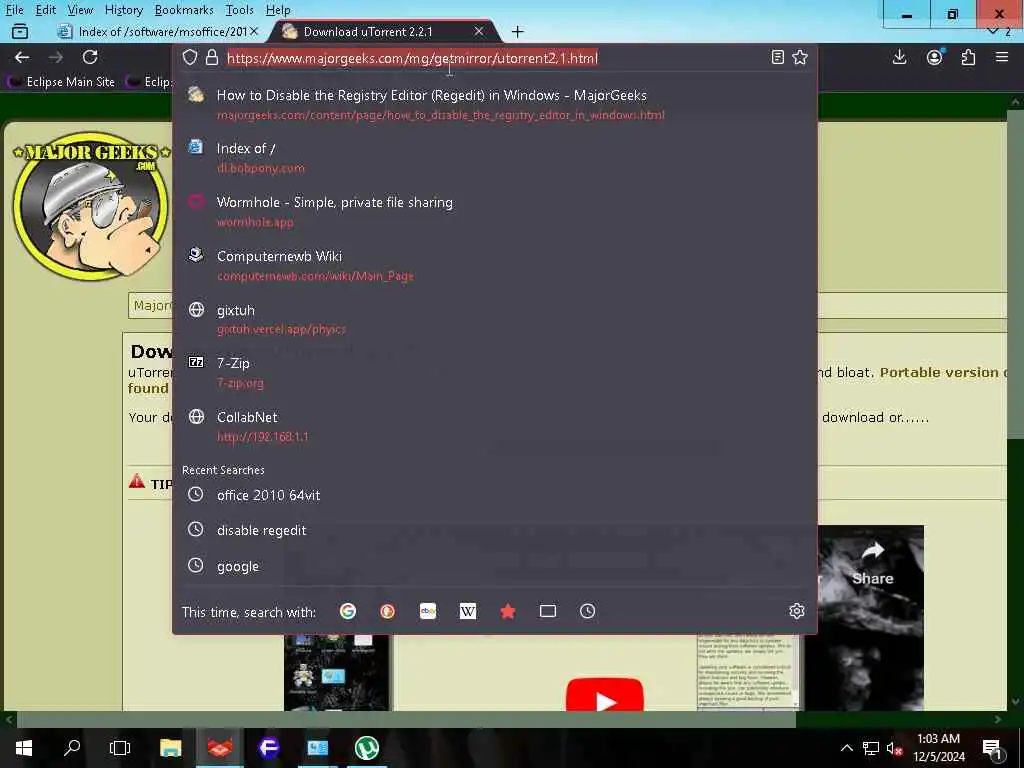The height and width of the screenshot is (768, 1024).
Task: Open the Extensions puzzle icon
Action: pos(968,57)
